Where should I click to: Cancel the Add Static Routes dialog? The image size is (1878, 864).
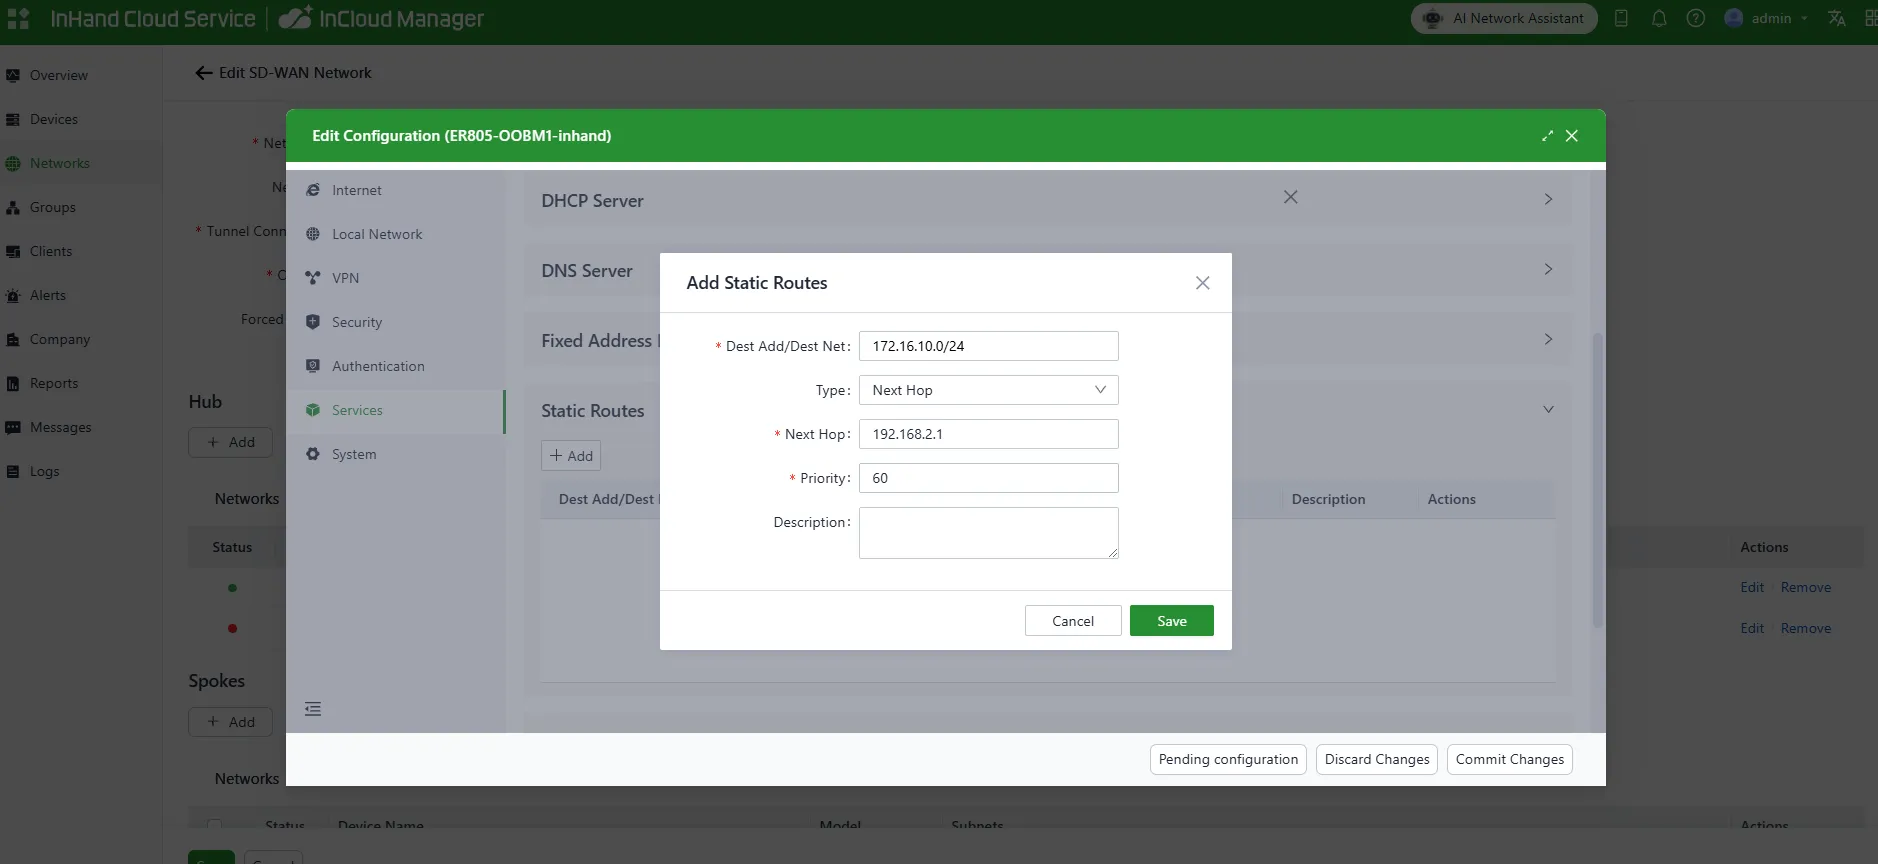click(x=1073, y=621)
